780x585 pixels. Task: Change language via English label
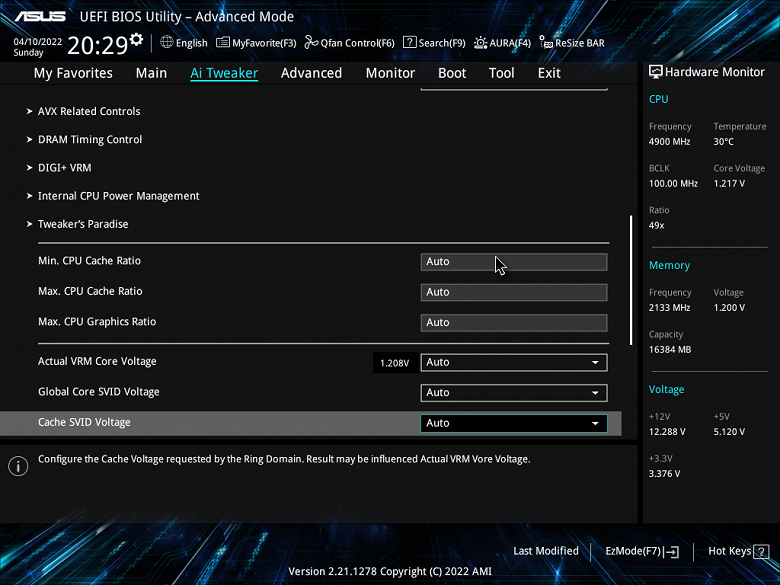192,43
